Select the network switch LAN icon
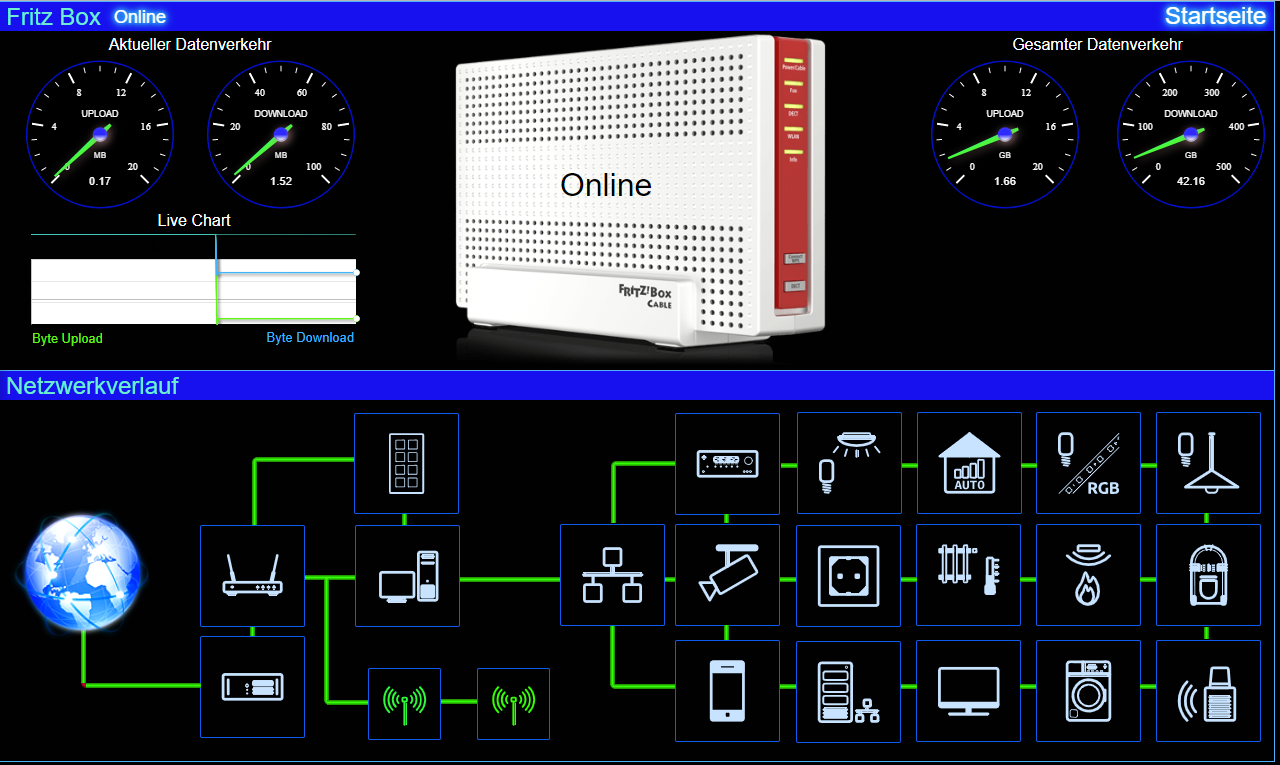Viewport: 1280px width, 765px height. point(612,576)
